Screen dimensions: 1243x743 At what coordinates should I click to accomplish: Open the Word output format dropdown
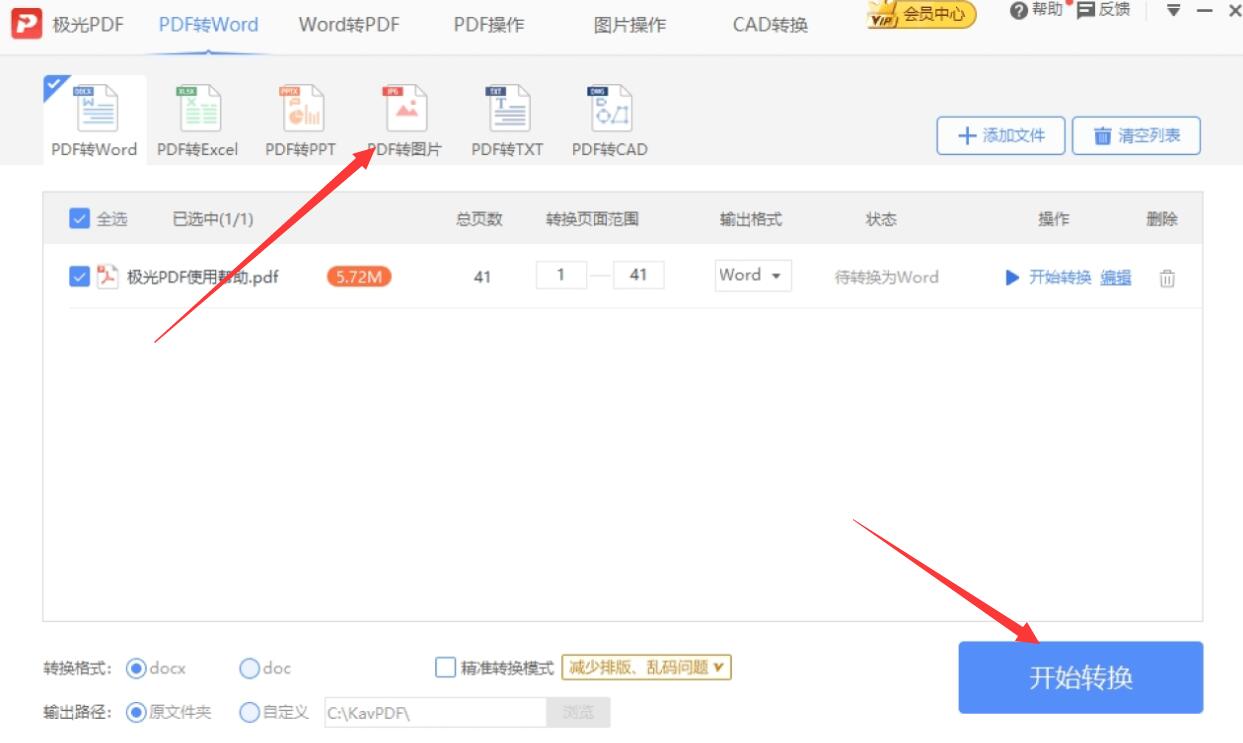(753, 275)
